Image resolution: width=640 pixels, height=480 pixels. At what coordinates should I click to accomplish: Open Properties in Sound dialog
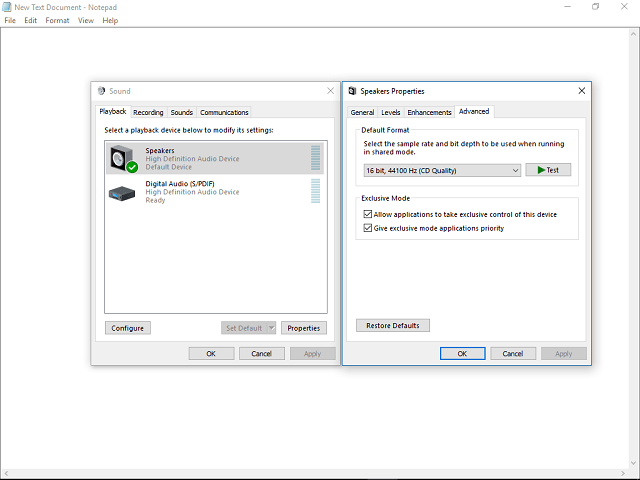pos(304,328)
